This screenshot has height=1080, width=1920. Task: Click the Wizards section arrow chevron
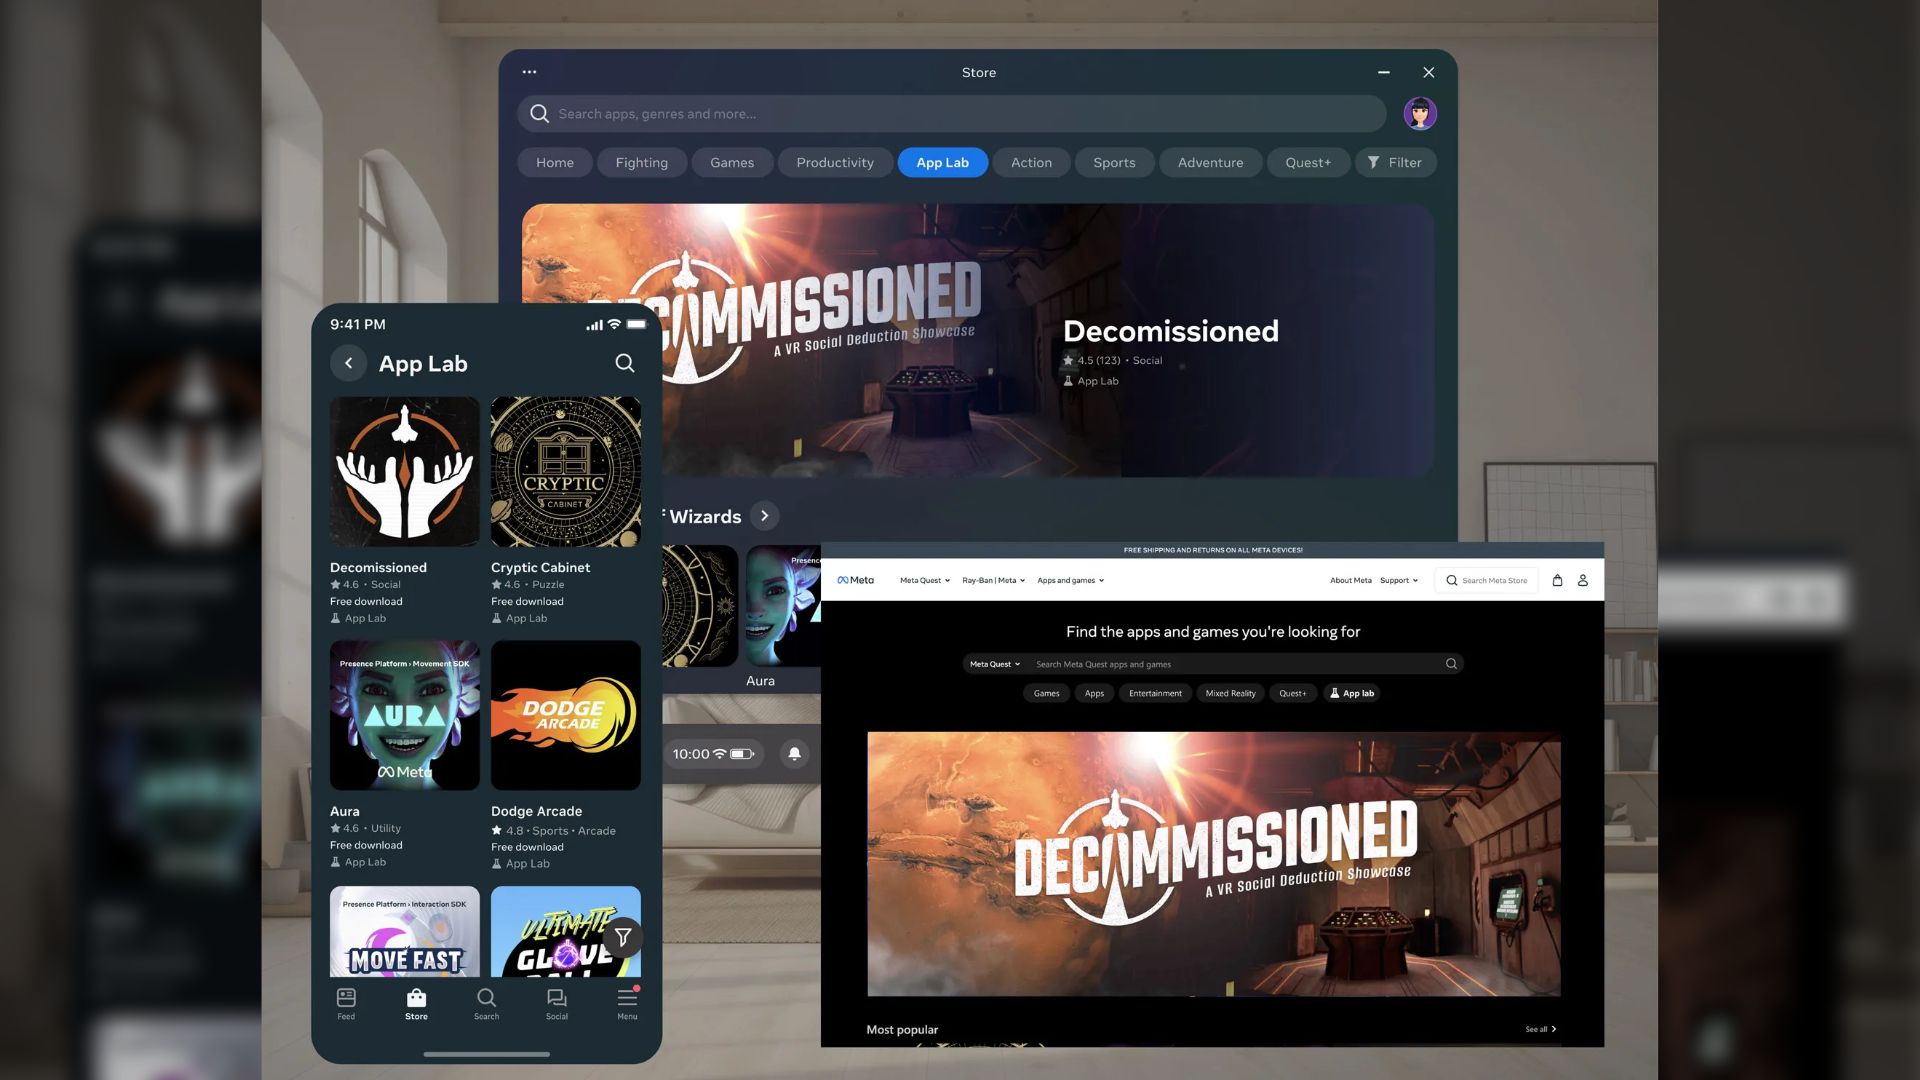pyautogui.click(x=764, y=516)
